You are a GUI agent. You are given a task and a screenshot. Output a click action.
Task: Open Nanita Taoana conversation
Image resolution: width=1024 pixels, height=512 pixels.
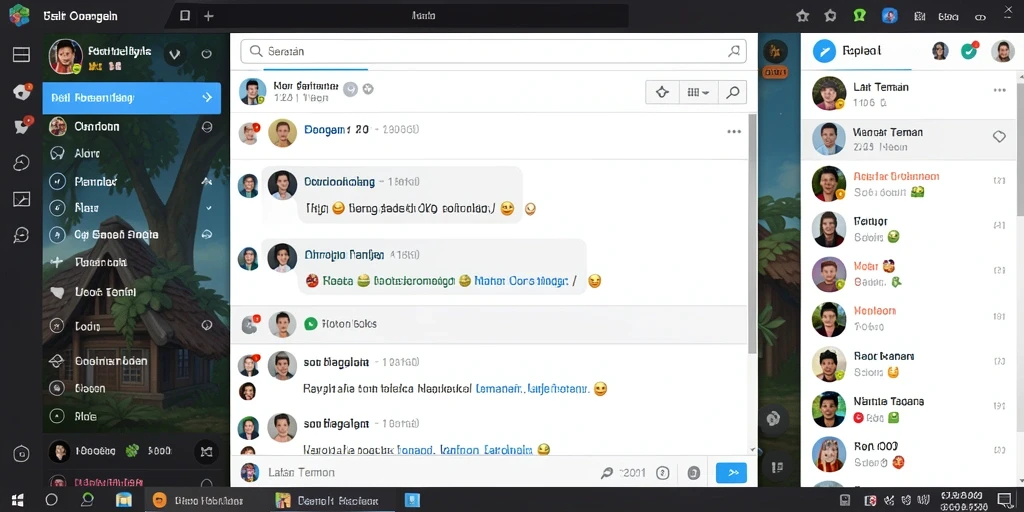(x=909, y=409)
